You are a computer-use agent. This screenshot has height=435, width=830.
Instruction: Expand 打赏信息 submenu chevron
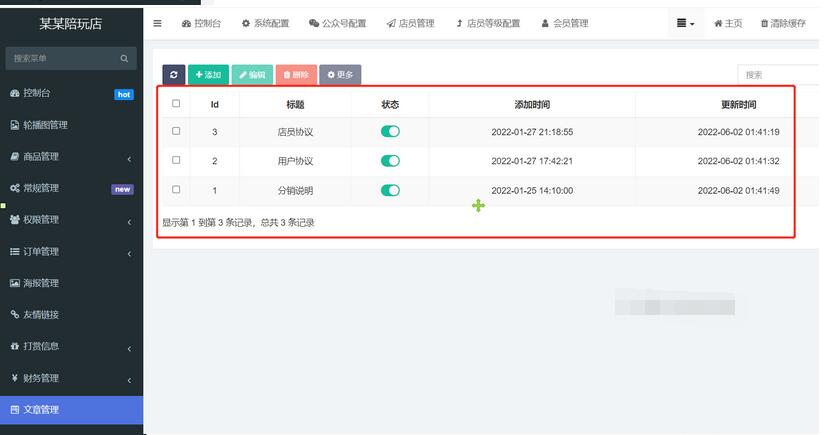pyautogui.click(x=129, y=349)
